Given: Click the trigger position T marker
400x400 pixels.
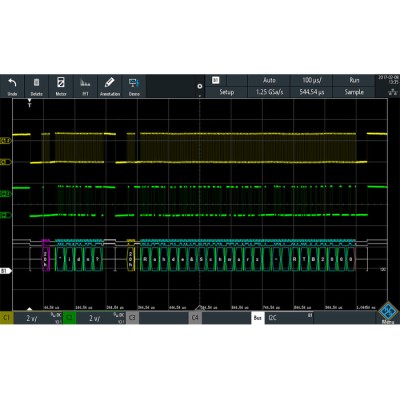Looking at the screenshot, I should pos(29,103).
